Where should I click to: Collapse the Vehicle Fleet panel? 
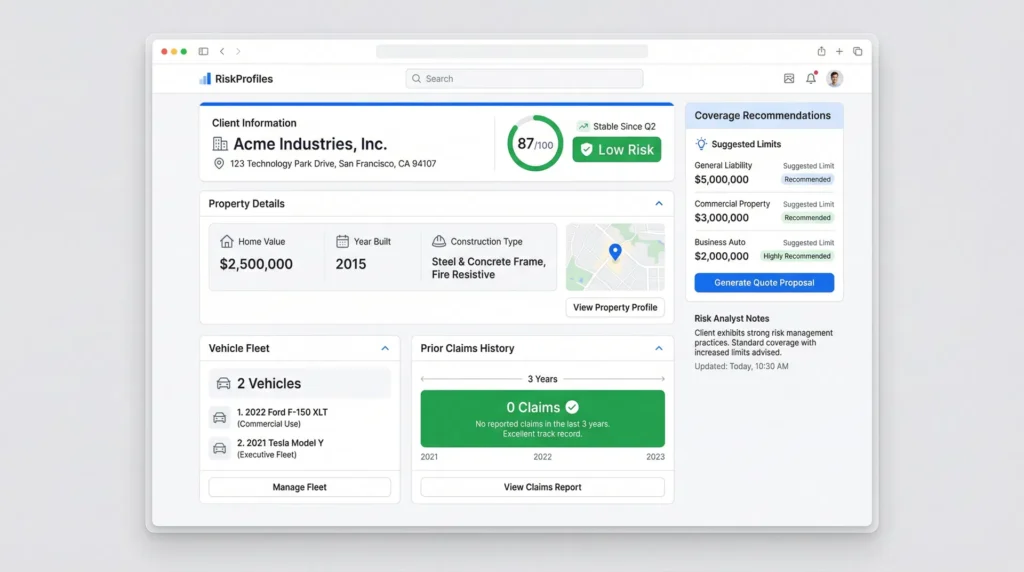click(385, 349)
